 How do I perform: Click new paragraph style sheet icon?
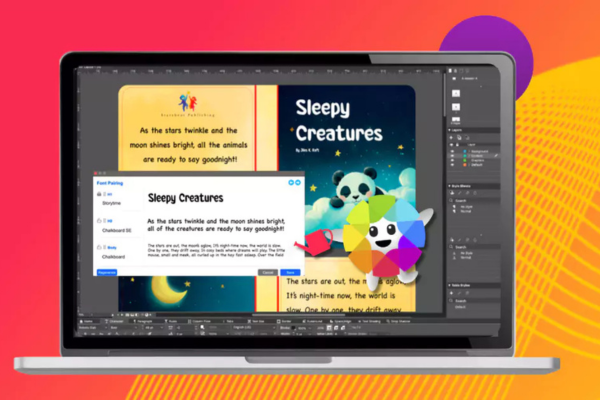(x=452, y=193)
